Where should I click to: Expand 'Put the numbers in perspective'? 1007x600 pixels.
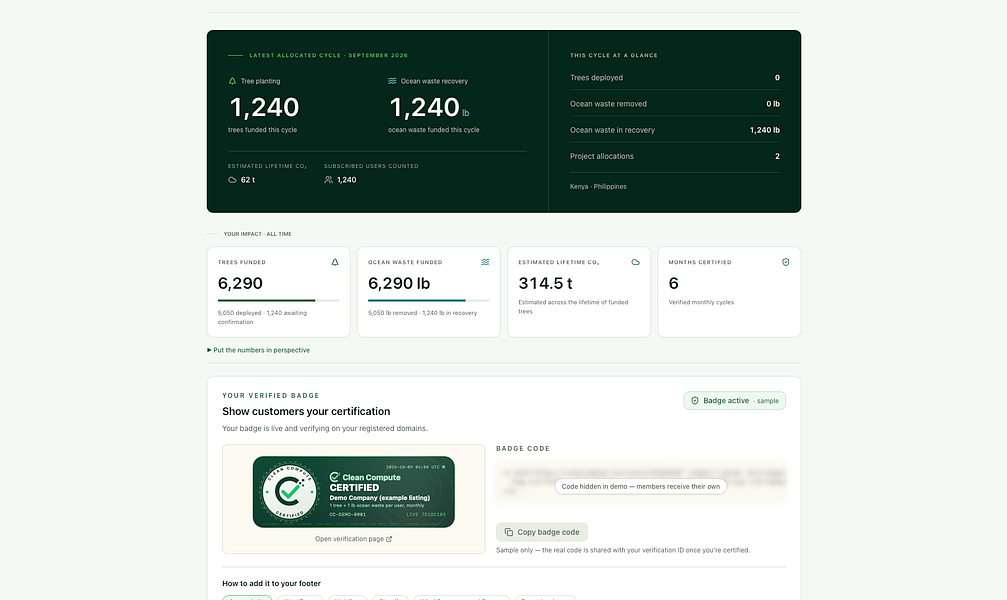[258, 350]
